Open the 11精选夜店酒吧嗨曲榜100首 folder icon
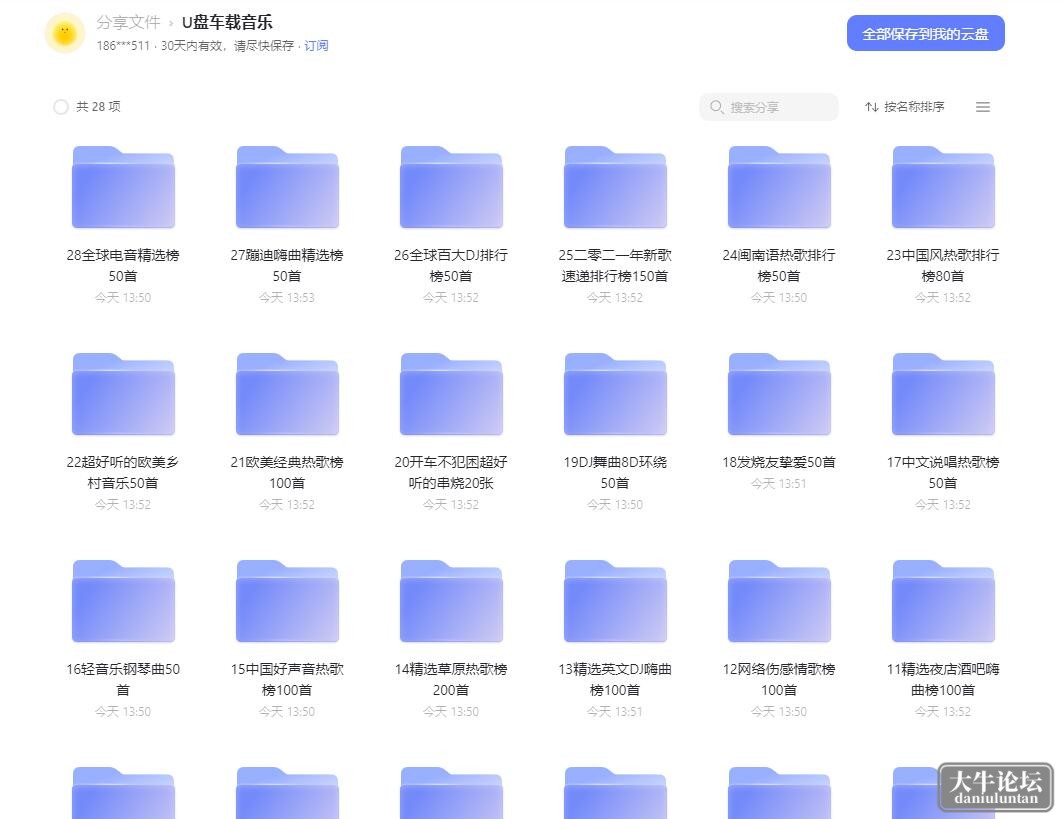 click(943, 601)
